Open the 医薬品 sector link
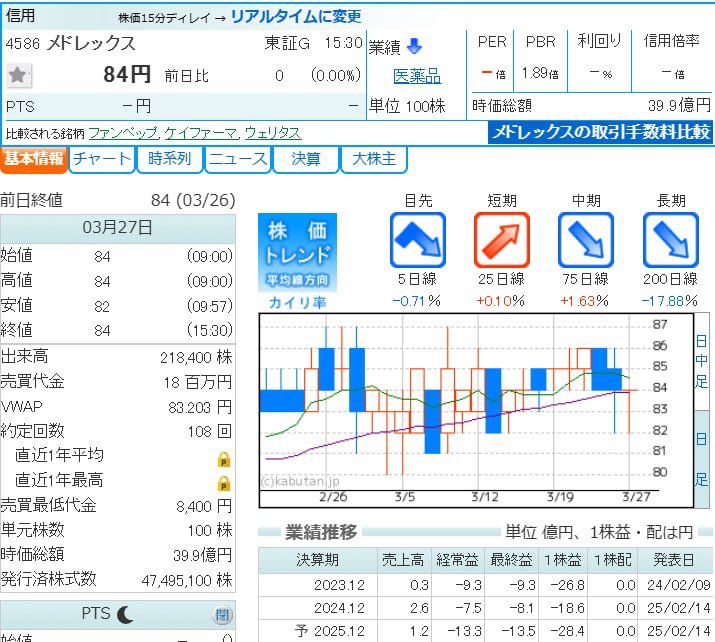 click(x=417, y=76)
